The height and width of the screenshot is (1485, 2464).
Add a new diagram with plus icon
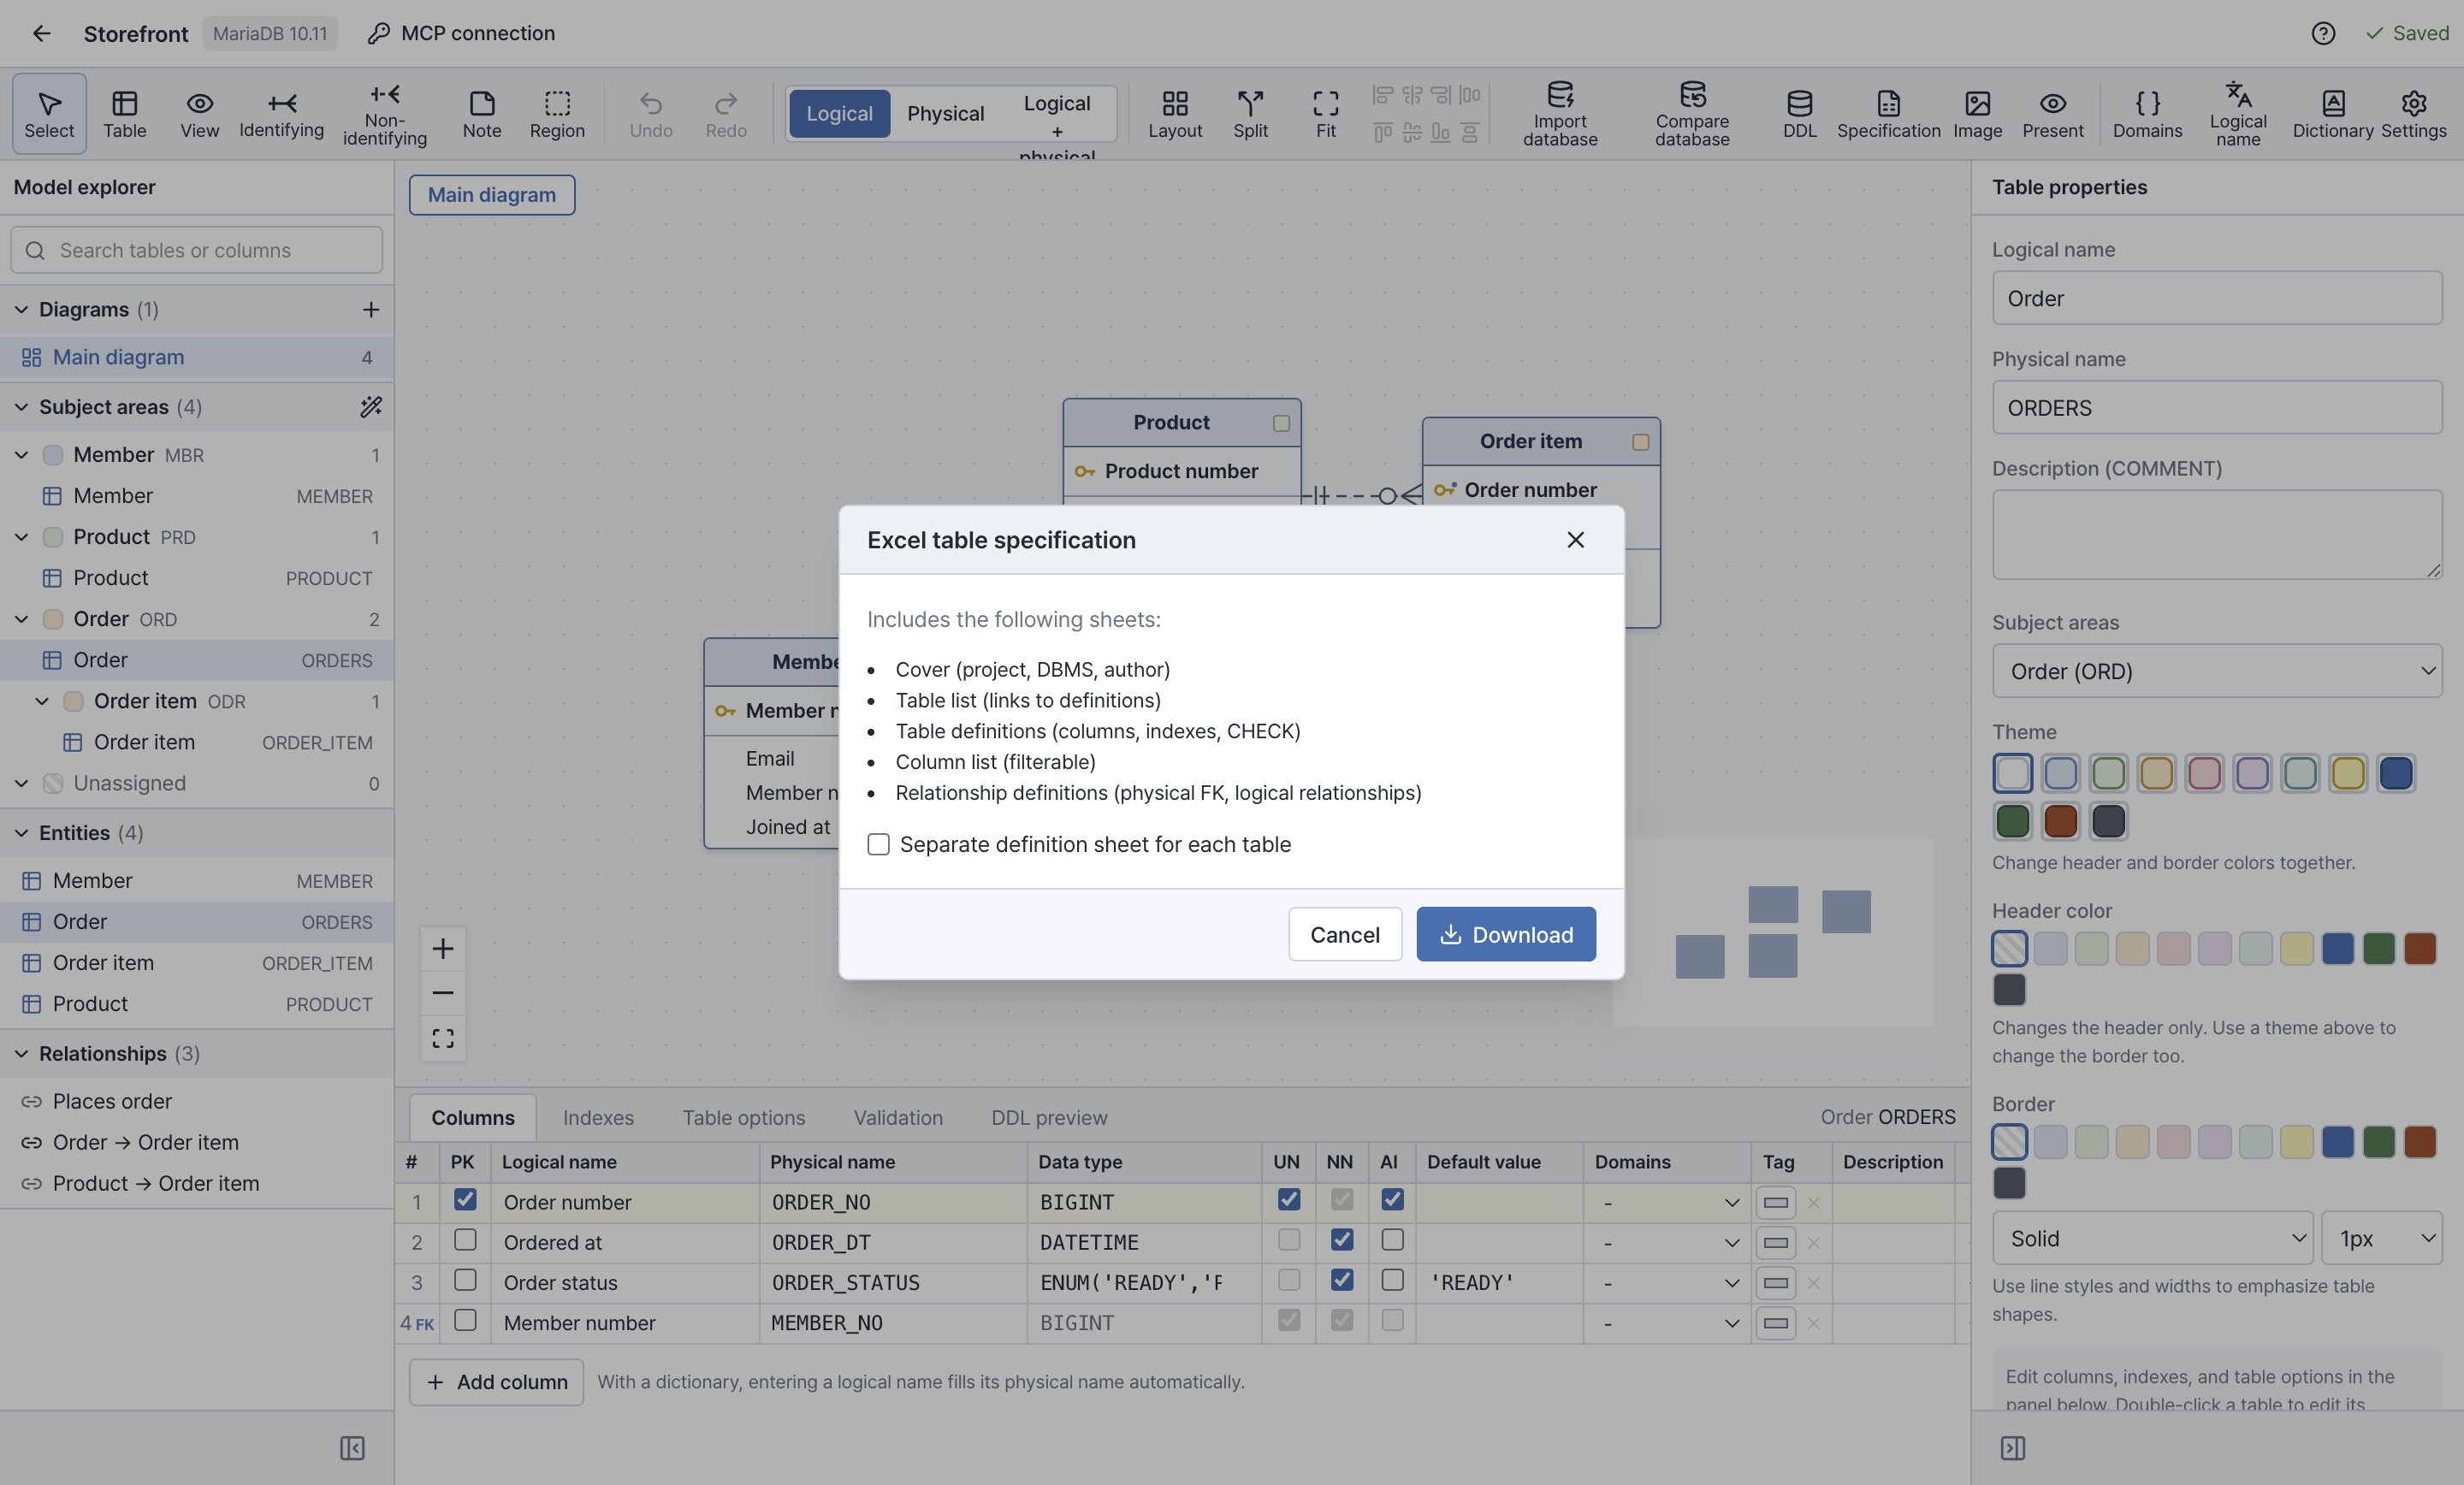[371, 309]
